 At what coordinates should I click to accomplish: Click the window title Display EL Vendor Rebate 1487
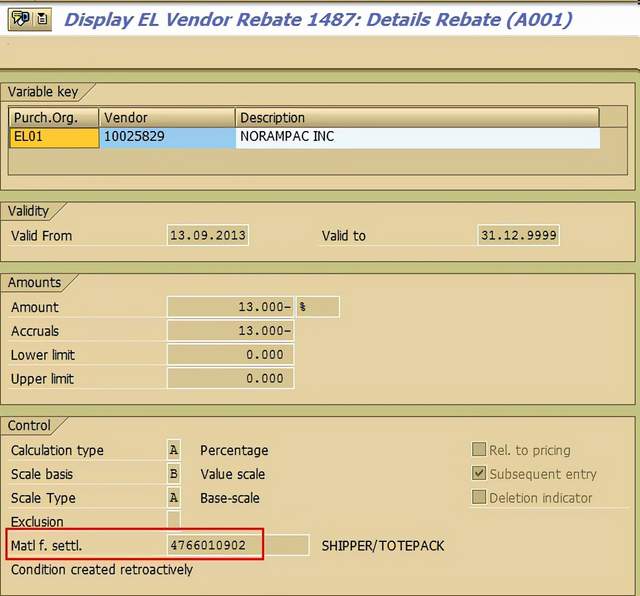(318, 20)
